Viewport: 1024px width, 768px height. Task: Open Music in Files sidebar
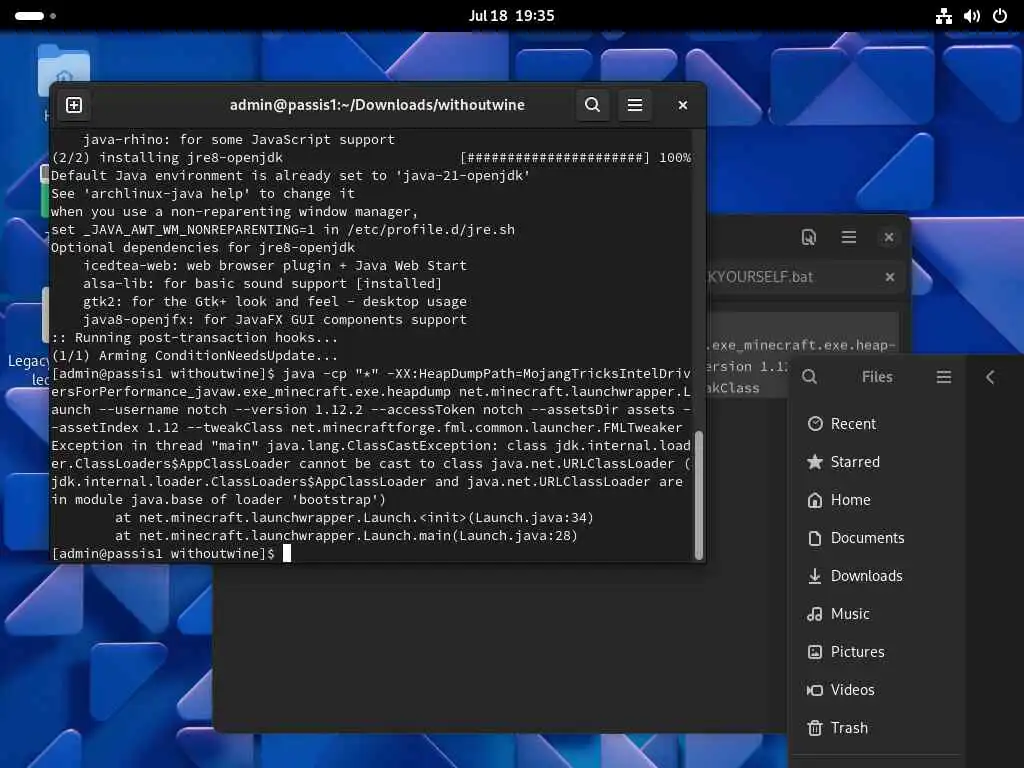[878, 613]
